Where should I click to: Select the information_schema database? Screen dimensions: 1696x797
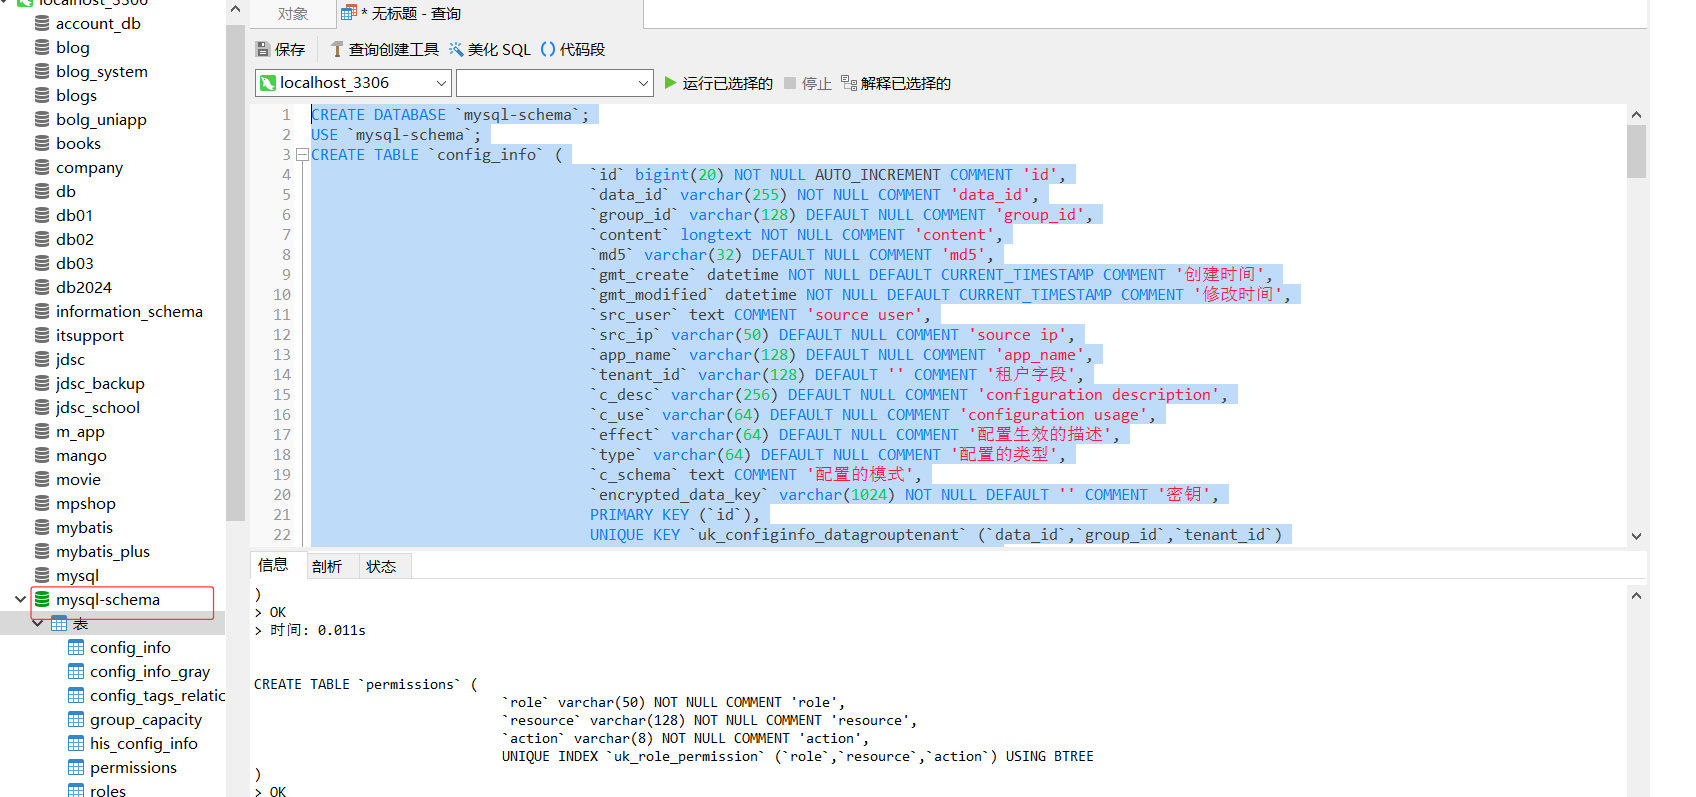[129, 311]
